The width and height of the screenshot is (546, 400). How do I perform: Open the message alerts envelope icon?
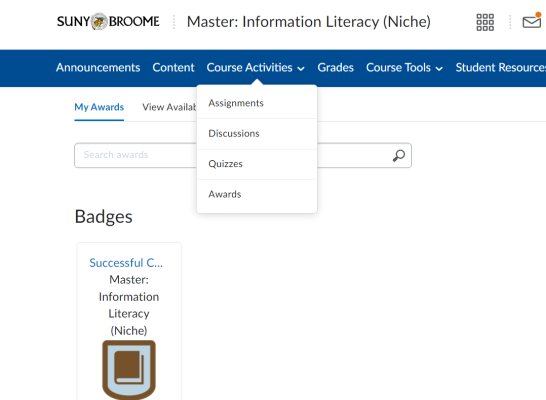[x=532, y=22]
